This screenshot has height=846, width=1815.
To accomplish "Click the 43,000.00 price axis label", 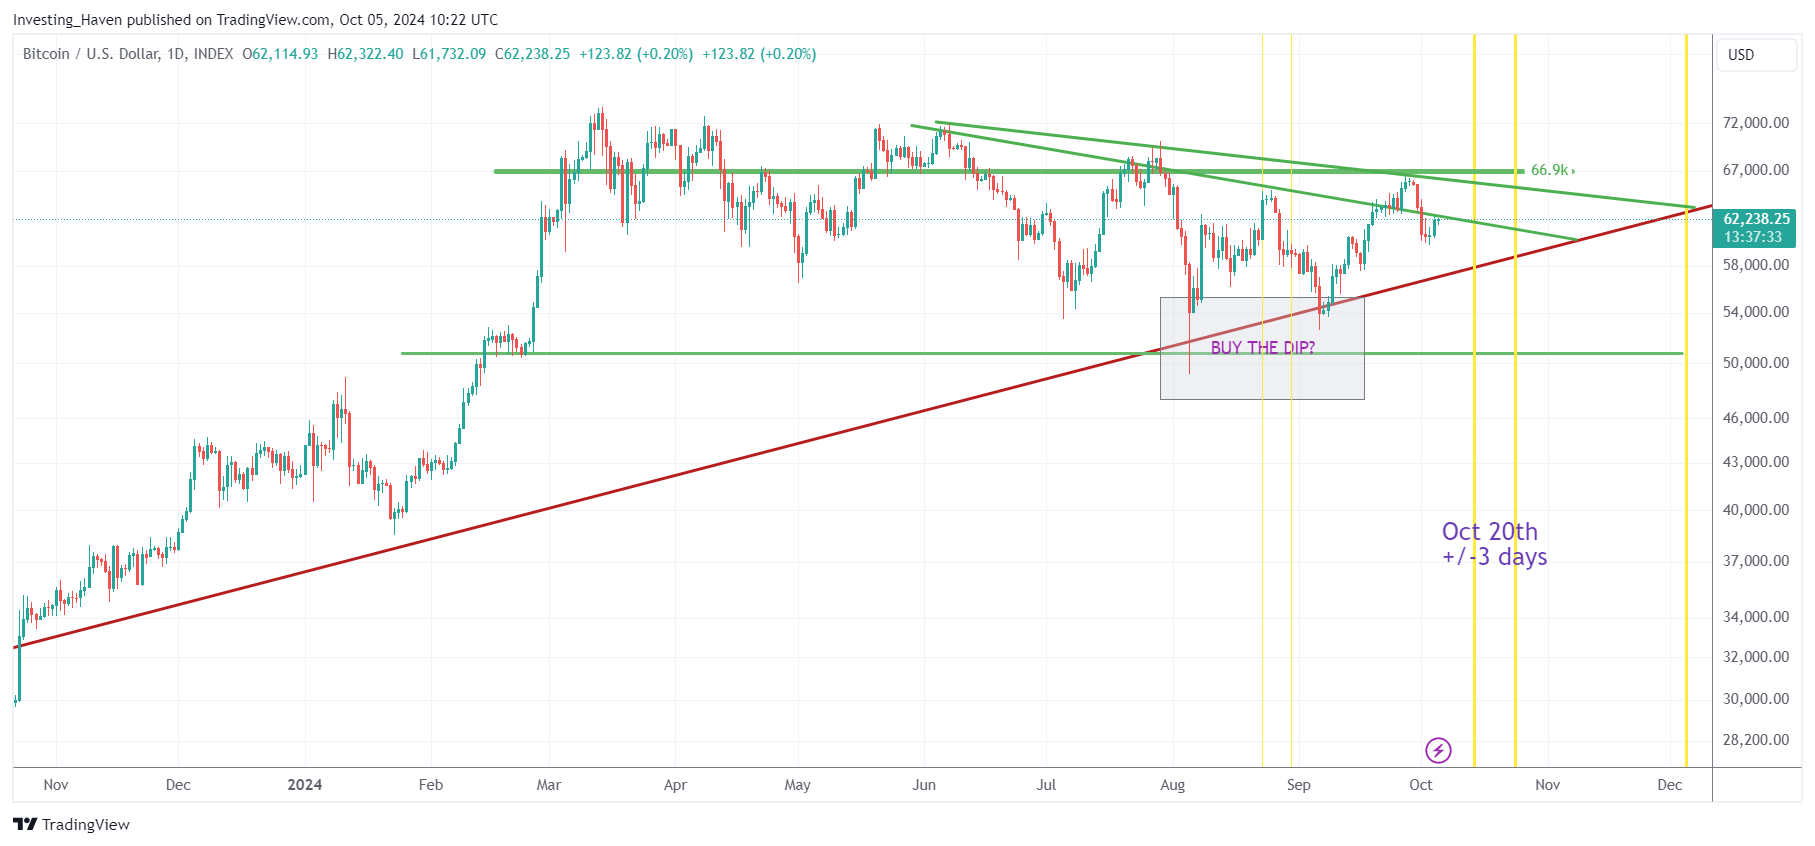I will tap(1756, 462).
